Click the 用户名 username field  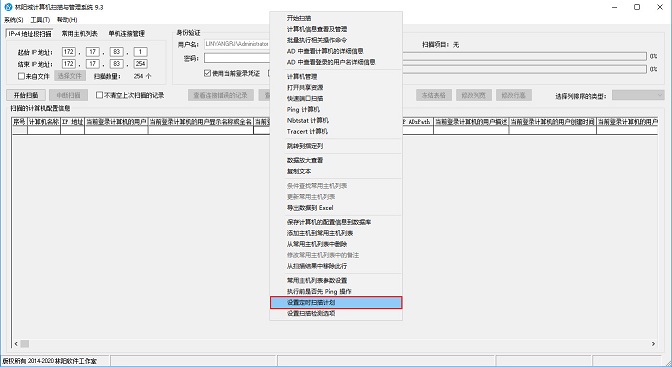pyautogui.click(x=237, y=44)
